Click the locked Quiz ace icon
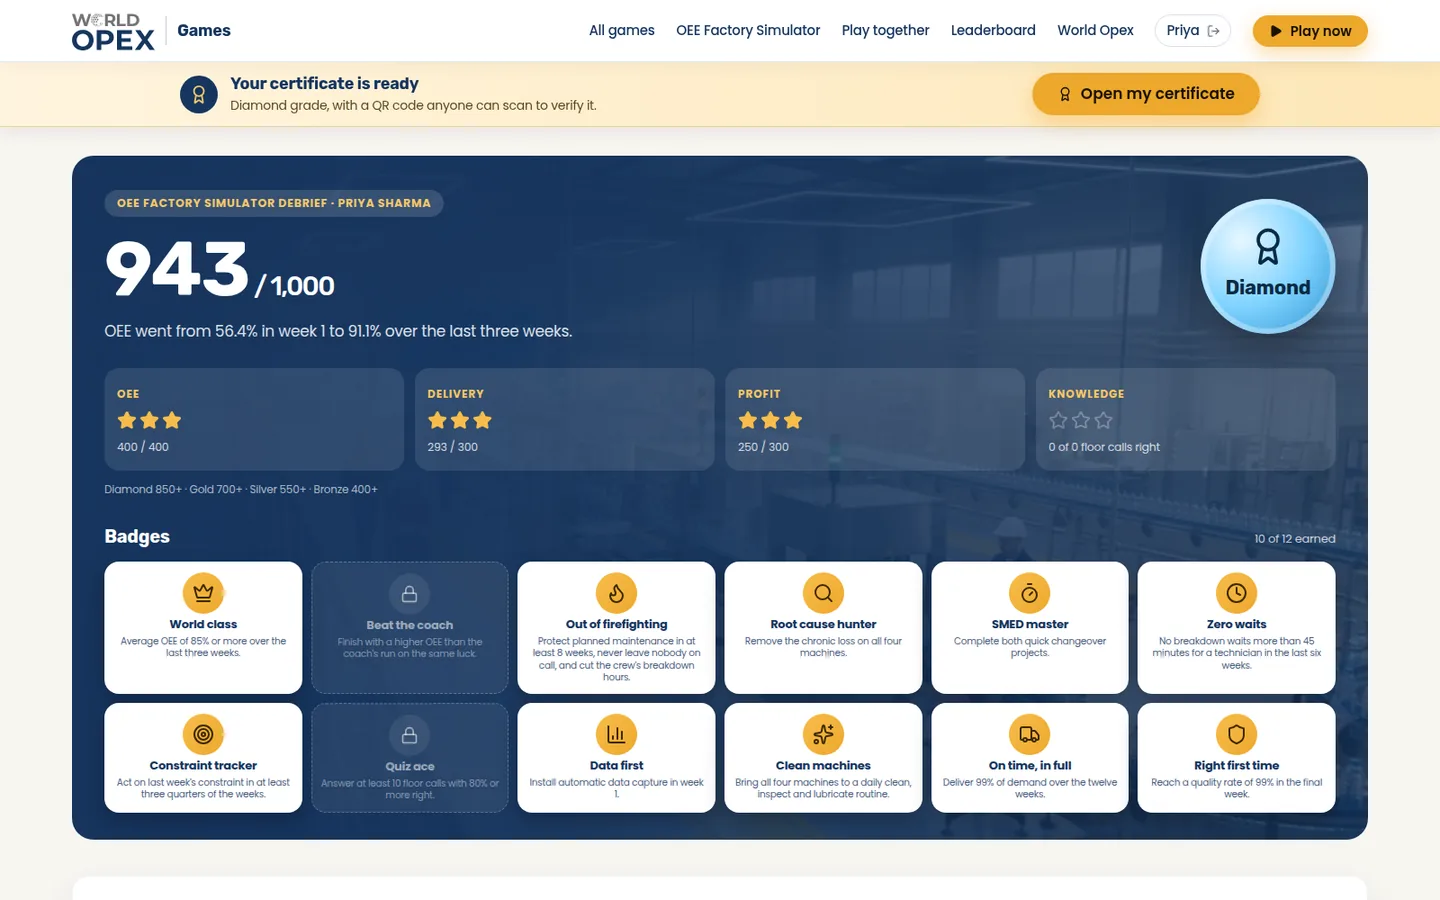The image size is (1440, 900). coord(409,735)
